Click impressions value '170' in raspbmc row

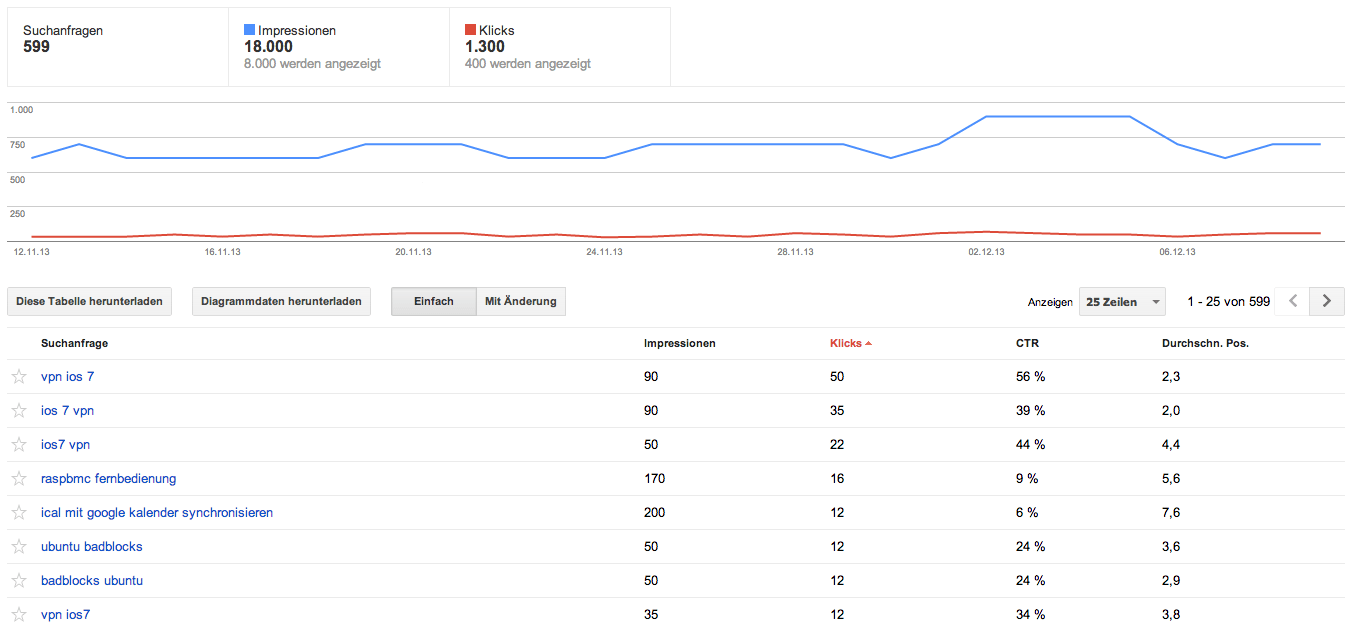(654, 479)
